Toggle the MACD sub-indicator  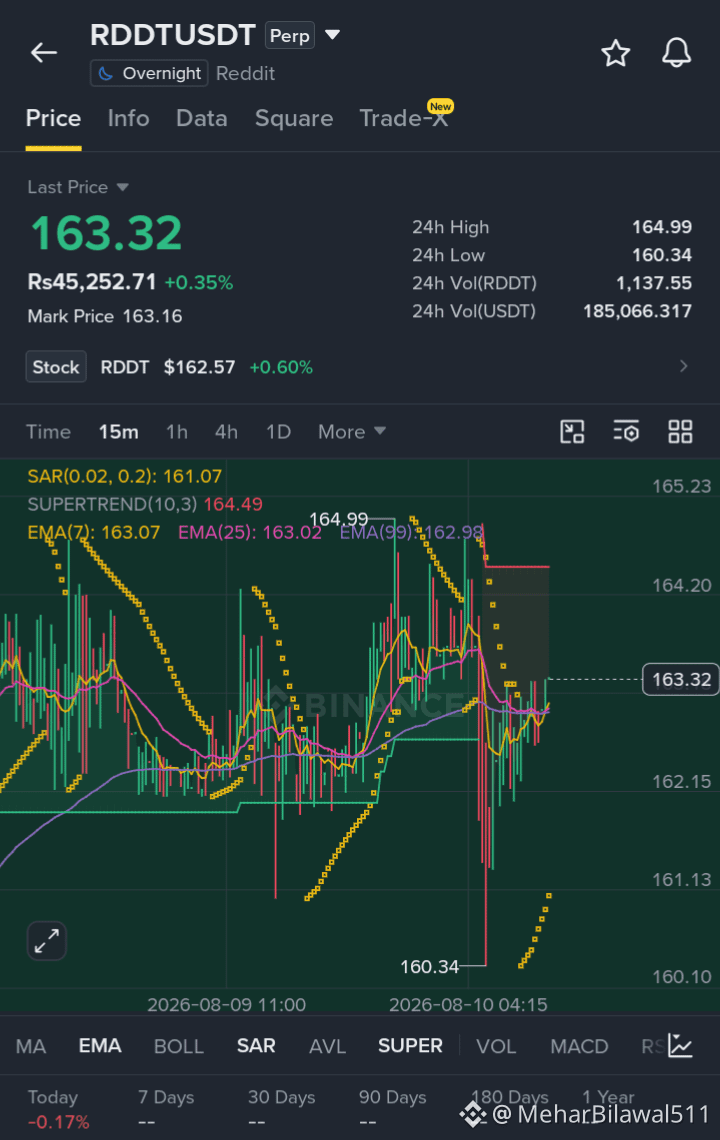coord(579,1046)
